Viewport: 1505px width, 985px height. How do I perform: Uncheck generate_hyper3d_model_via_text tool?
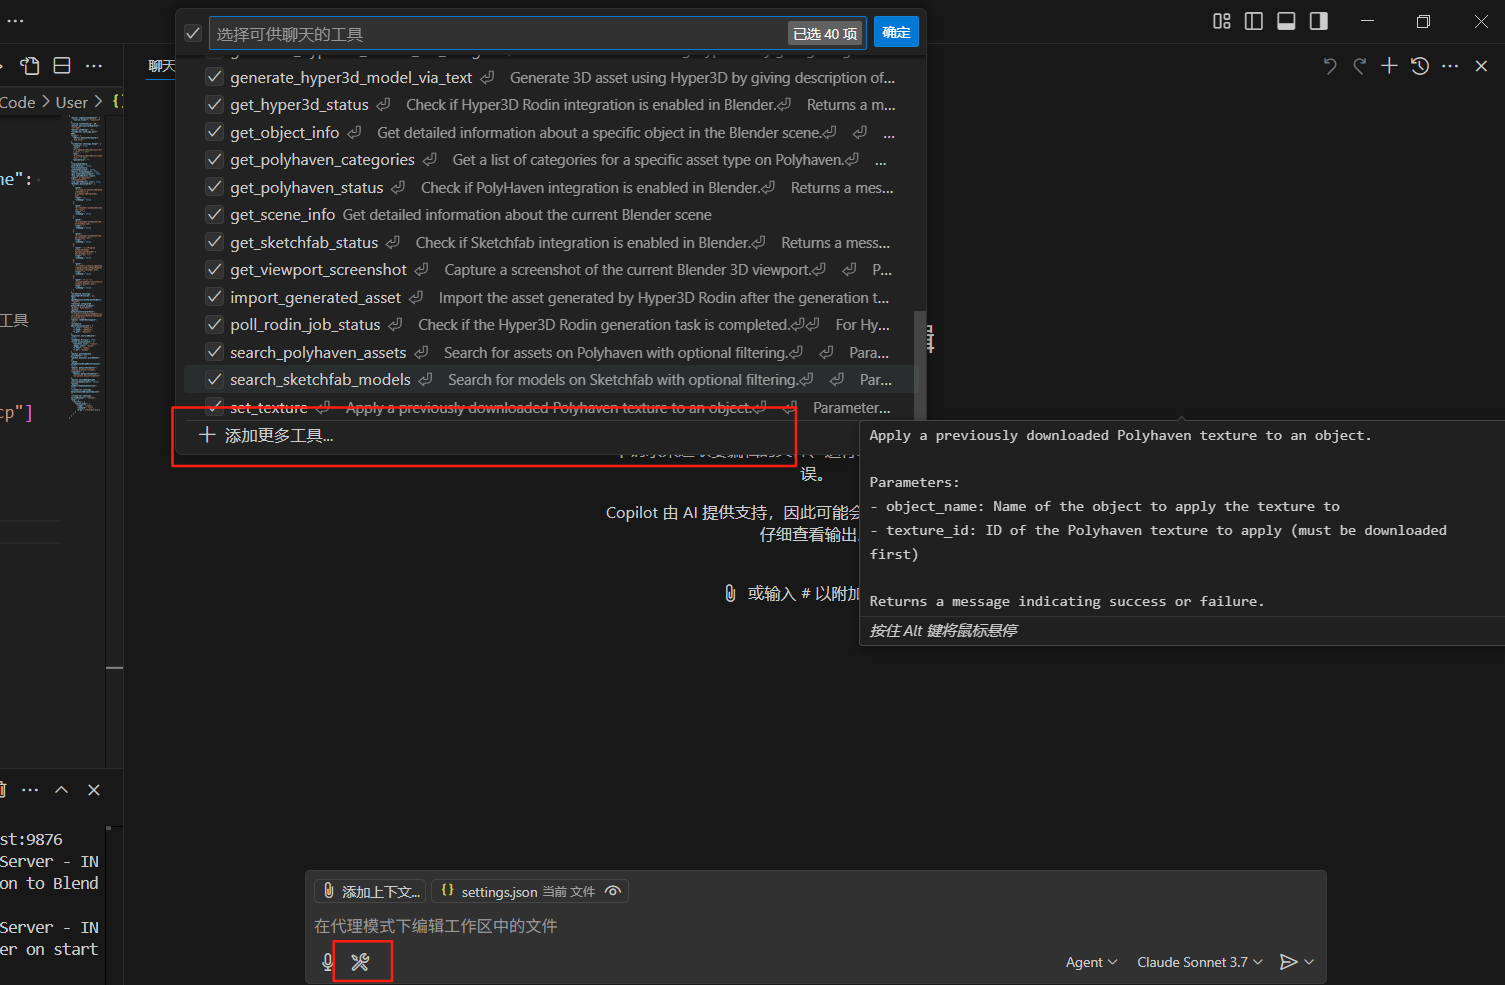214,77
